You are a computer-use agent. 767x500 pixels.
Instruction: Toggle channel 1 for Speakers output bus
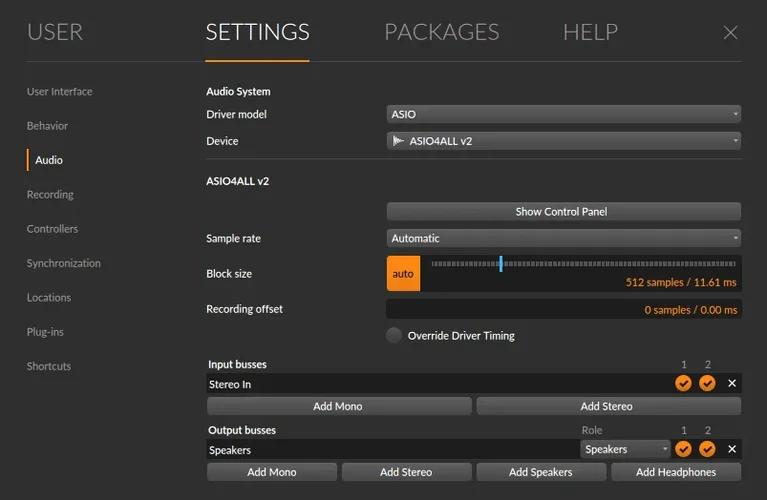pyautogui.click(x=684, y=450)
